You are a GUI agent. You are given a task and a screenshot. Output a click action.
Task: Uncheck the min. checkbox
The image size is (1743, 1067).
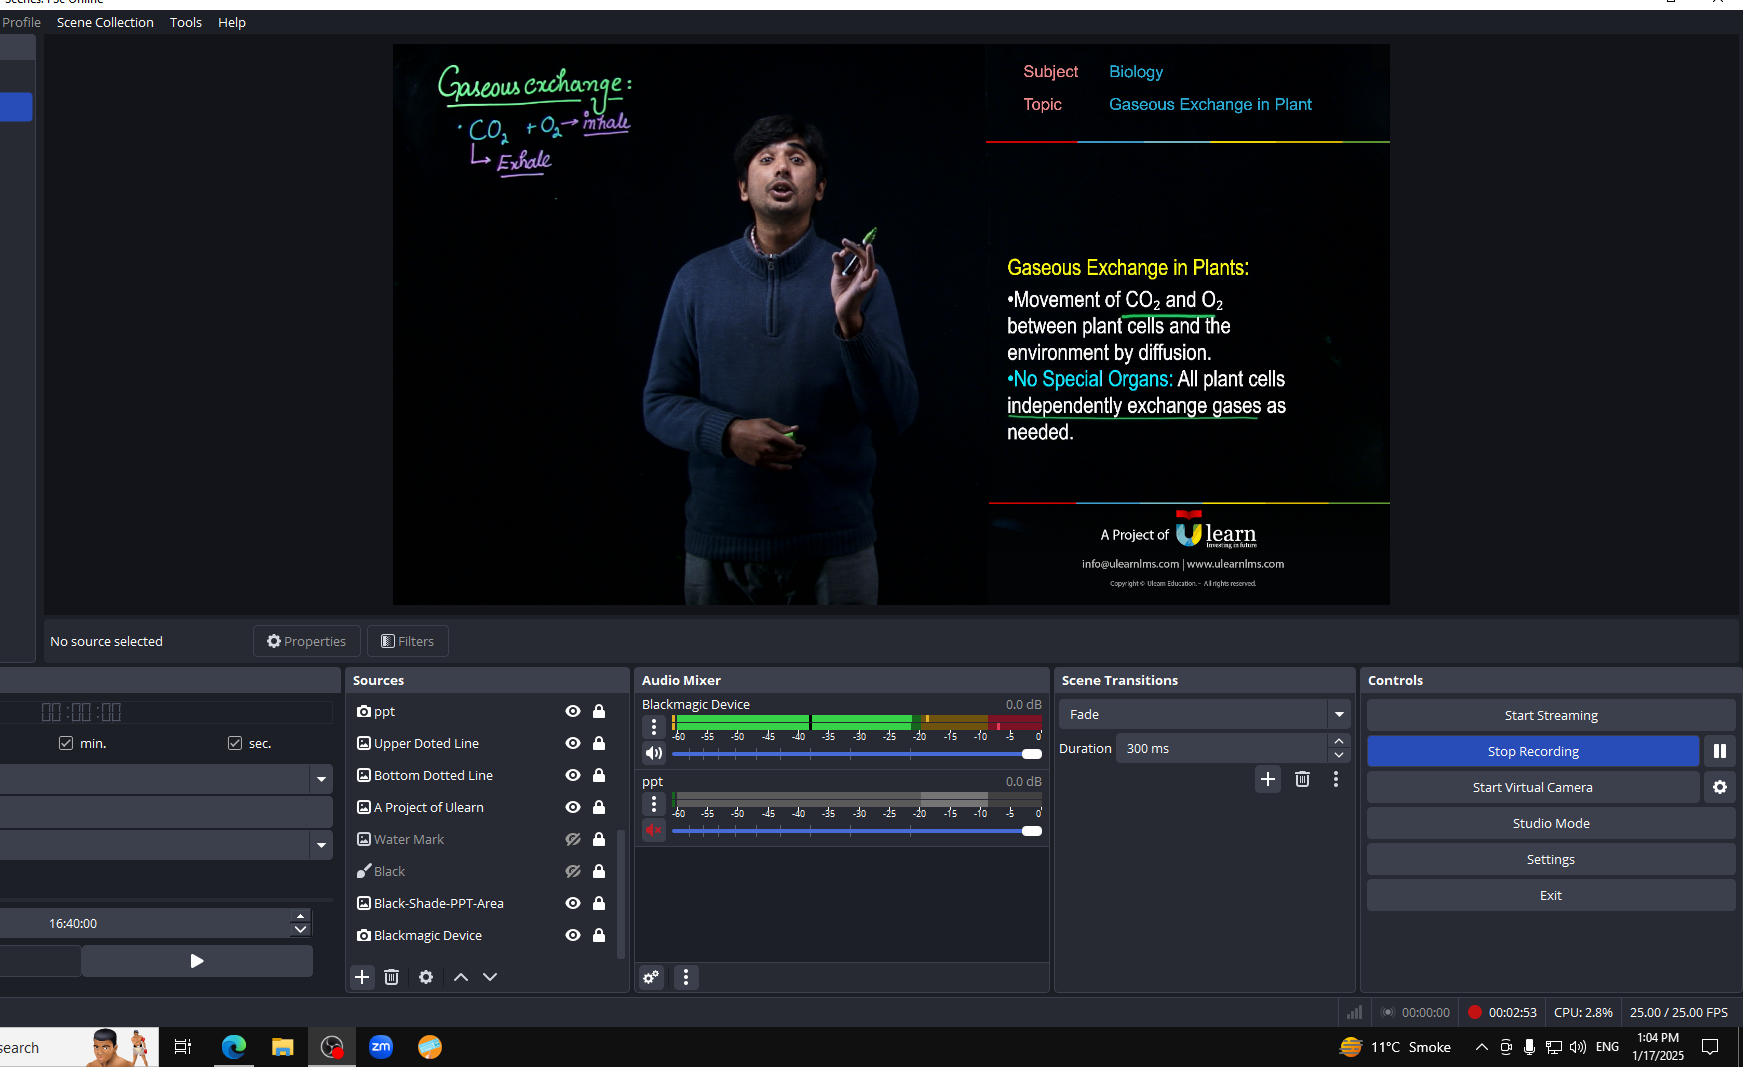66,743
